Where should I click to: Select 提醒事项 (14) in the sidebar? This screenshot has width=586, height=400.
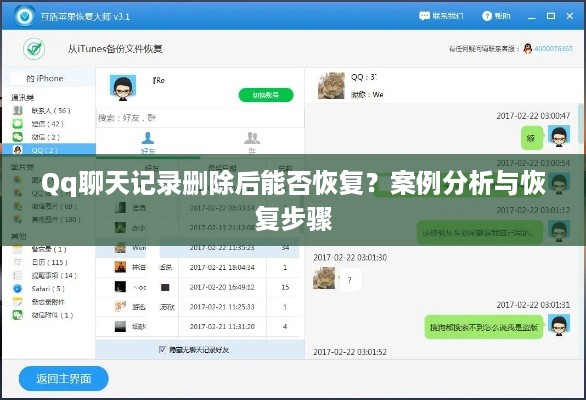tap(49, 276)
